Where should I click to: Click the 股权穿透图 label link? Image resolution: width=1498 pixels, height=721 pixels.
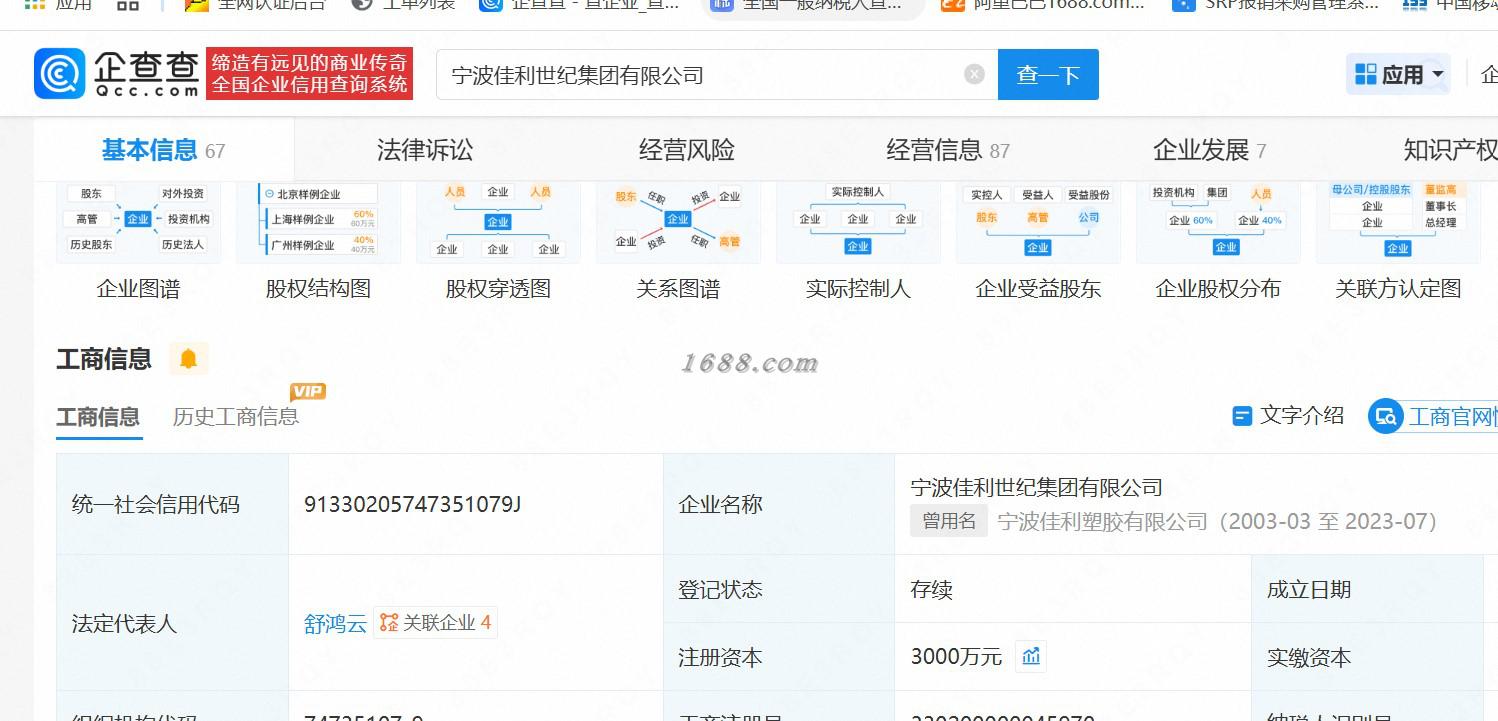[x=498, y=289]
